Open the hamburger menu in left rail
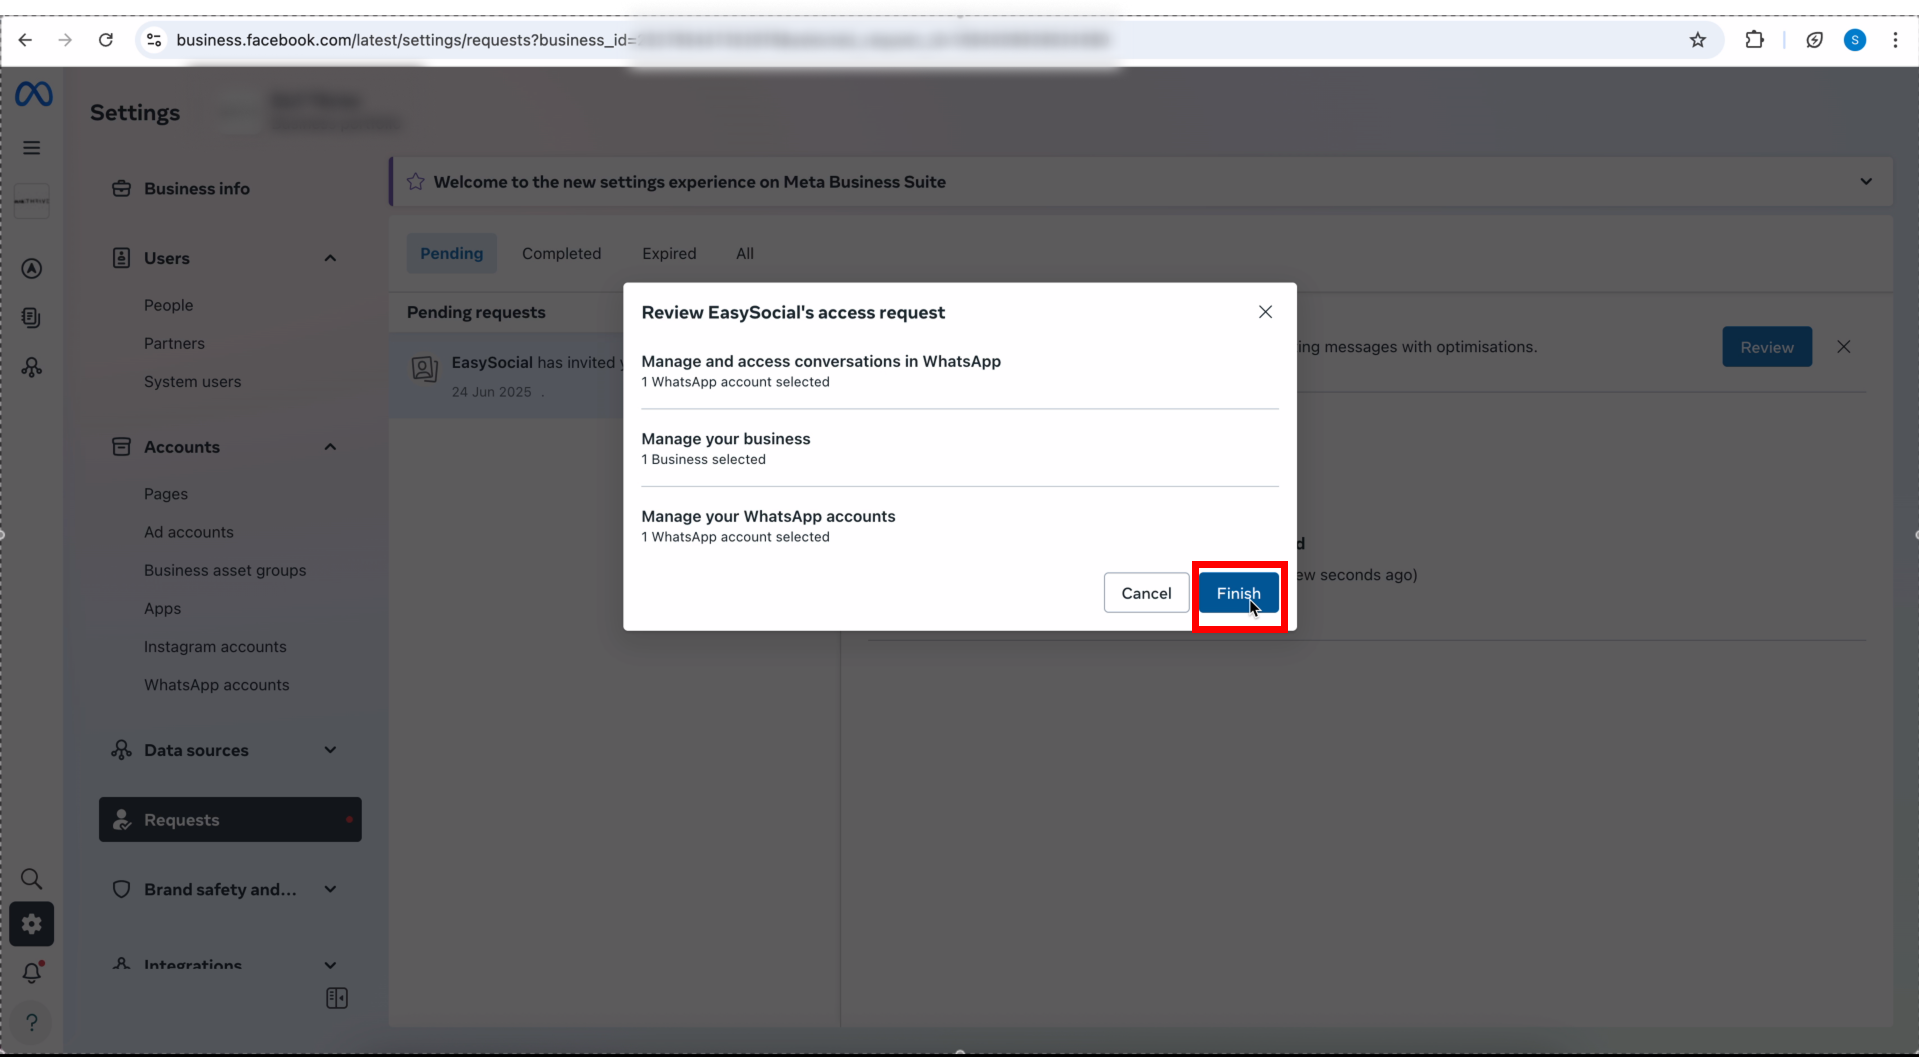The height and width of the screenshot is (1057, 1919). 32,148
